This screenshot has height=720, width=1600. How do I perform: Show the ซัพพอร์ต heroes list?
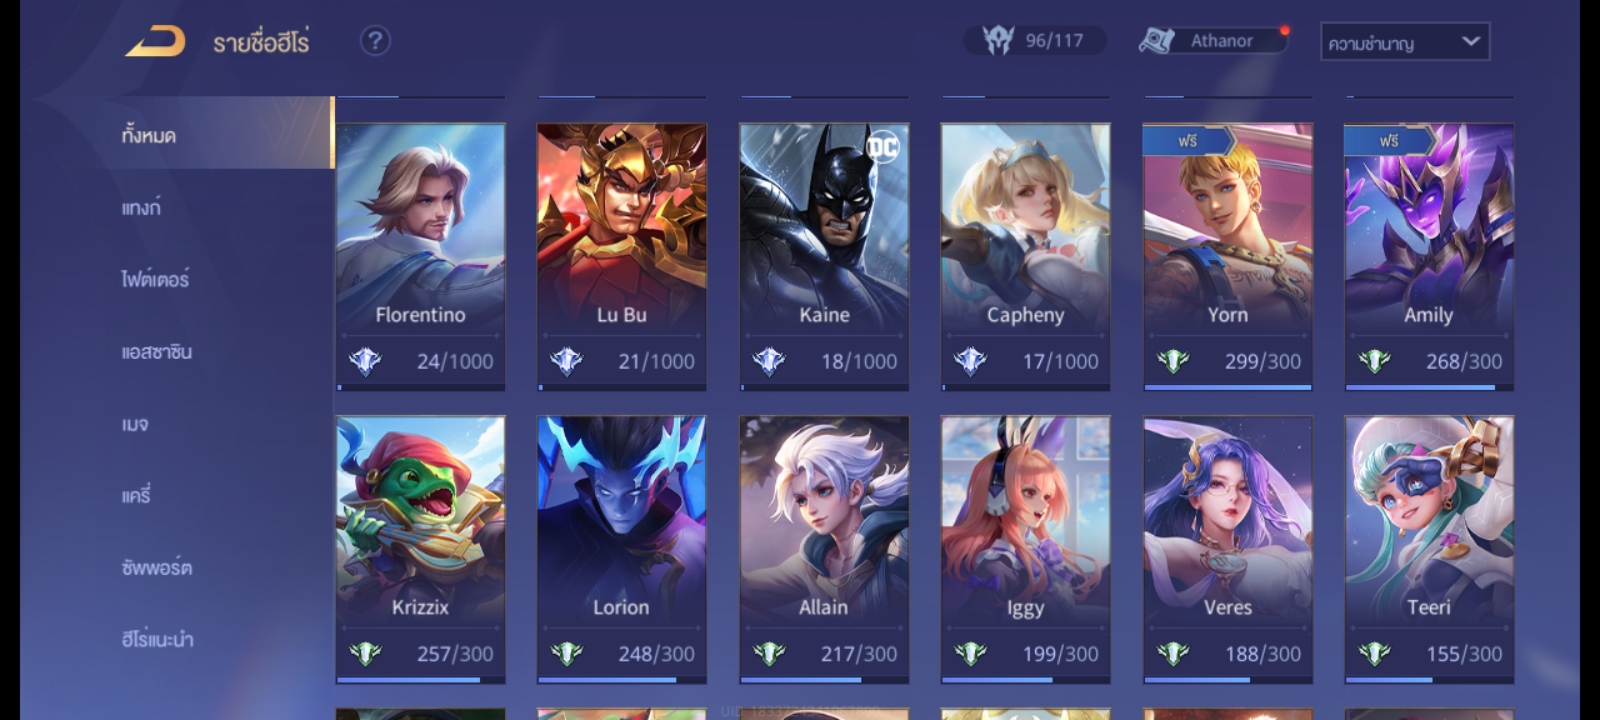pos(157,567)
